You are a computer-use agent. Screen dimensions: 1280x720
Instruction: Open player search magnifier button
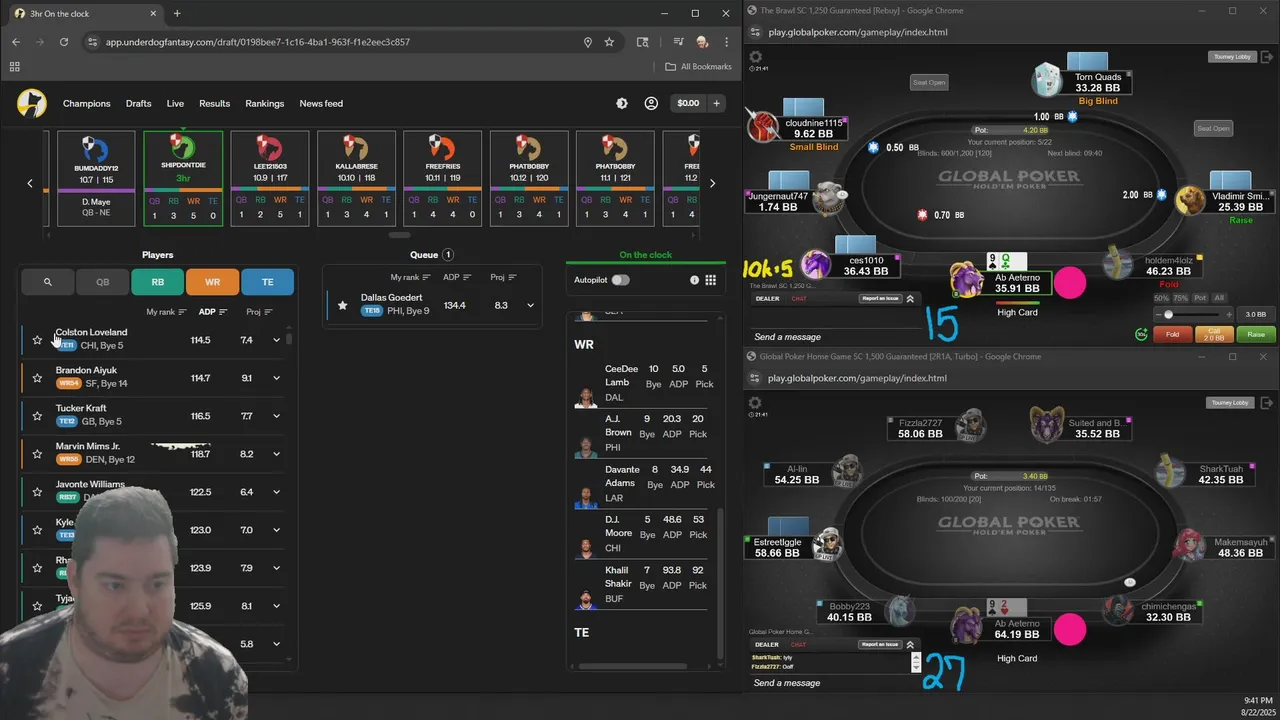(47, 282)
